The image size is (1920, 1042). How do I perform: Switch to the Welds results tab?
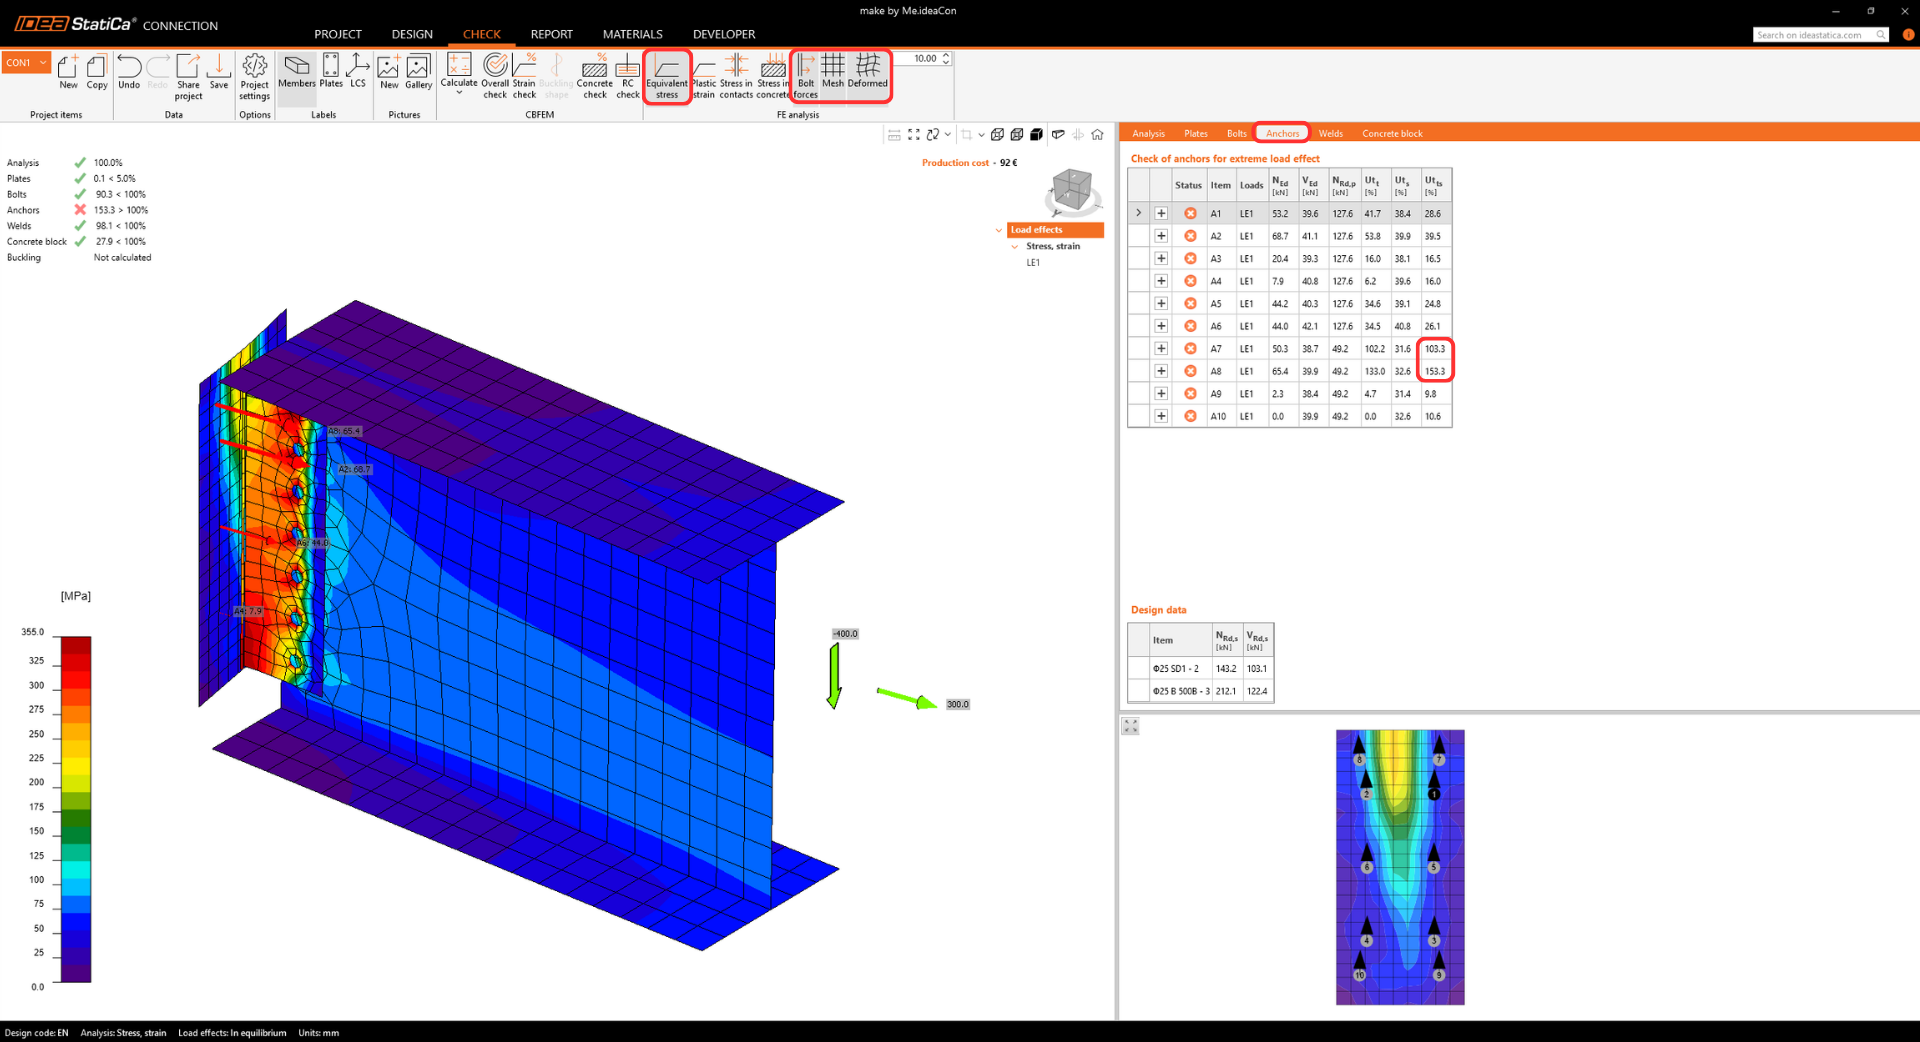tap(1331, 133)
